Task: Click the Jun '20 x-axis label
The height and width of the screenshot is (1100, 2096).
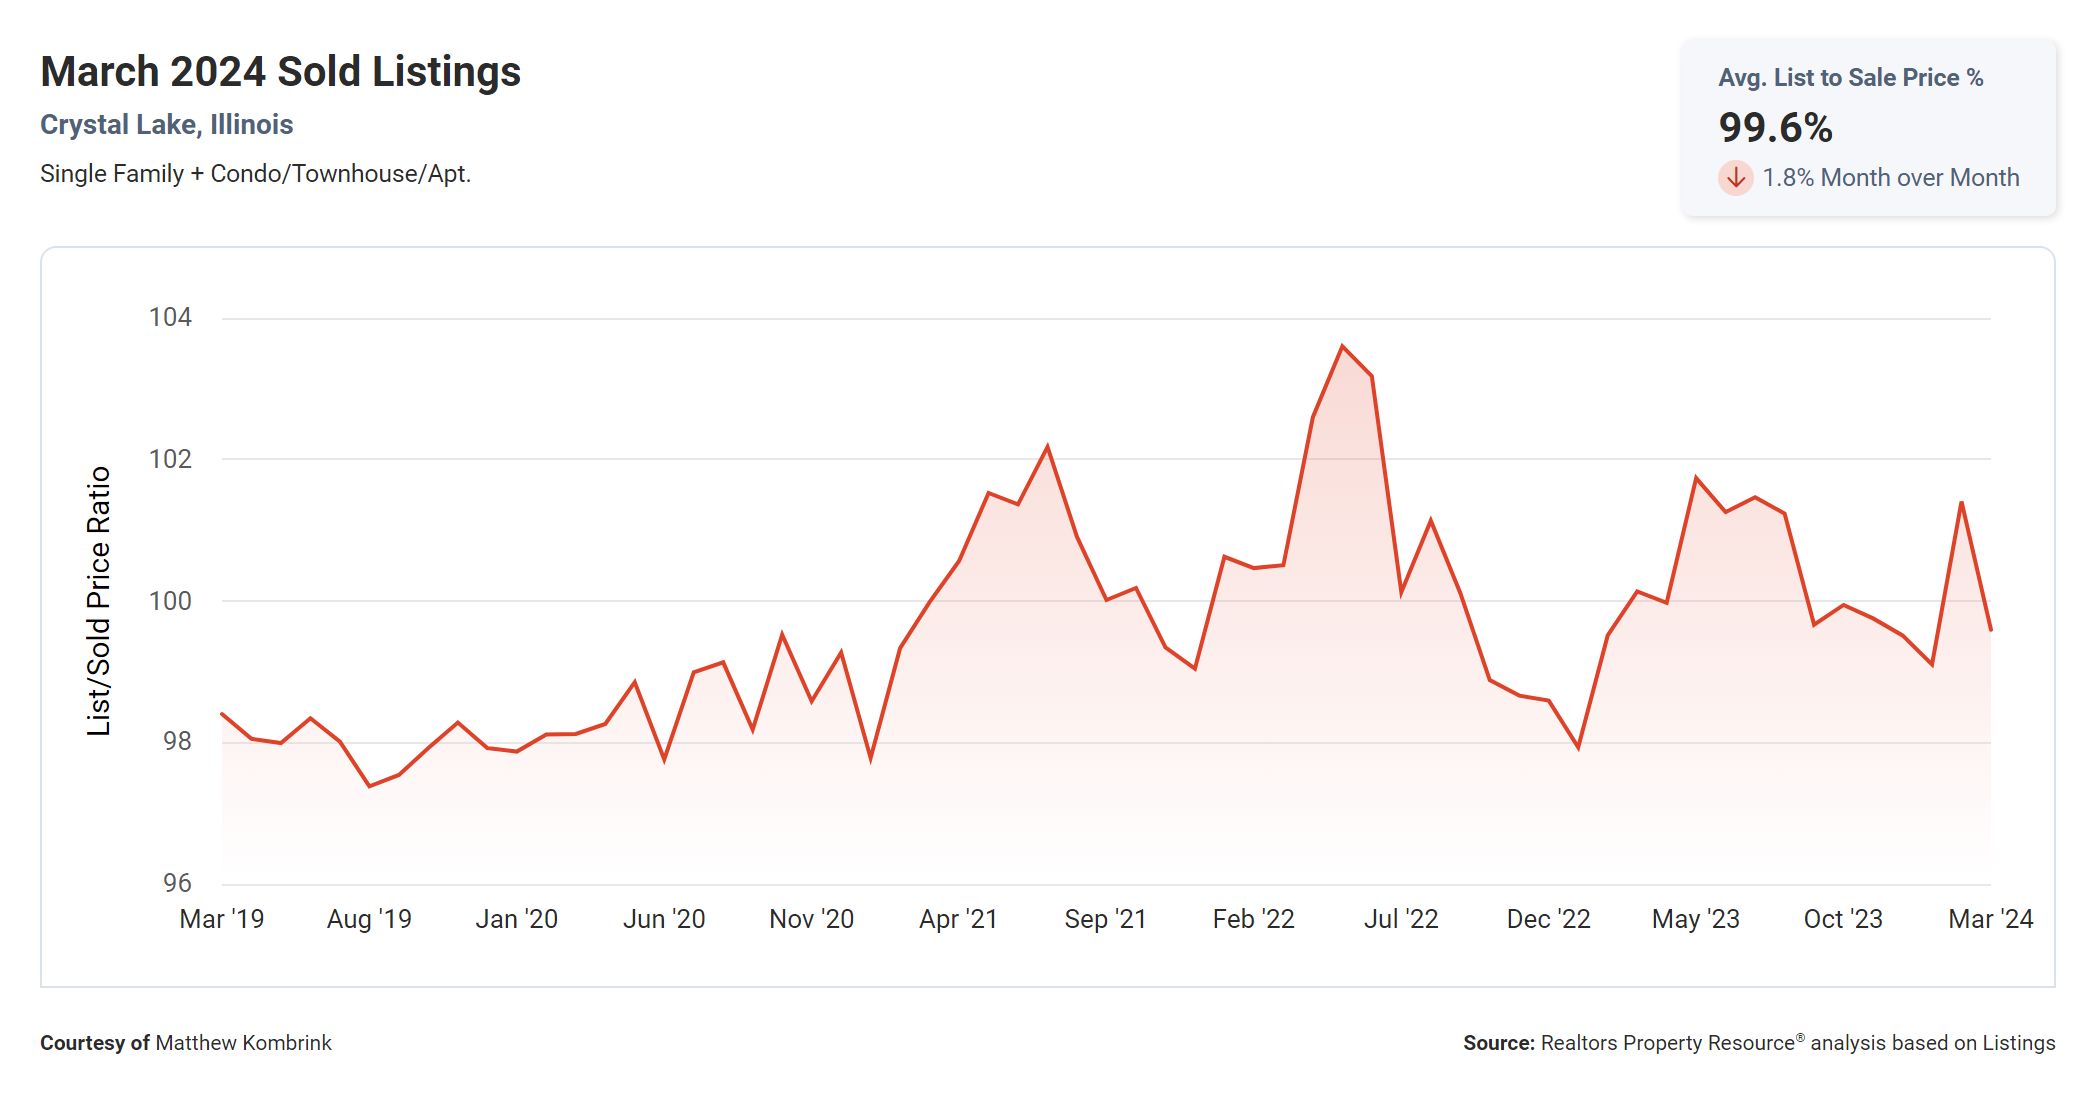Action: point(664,919)
